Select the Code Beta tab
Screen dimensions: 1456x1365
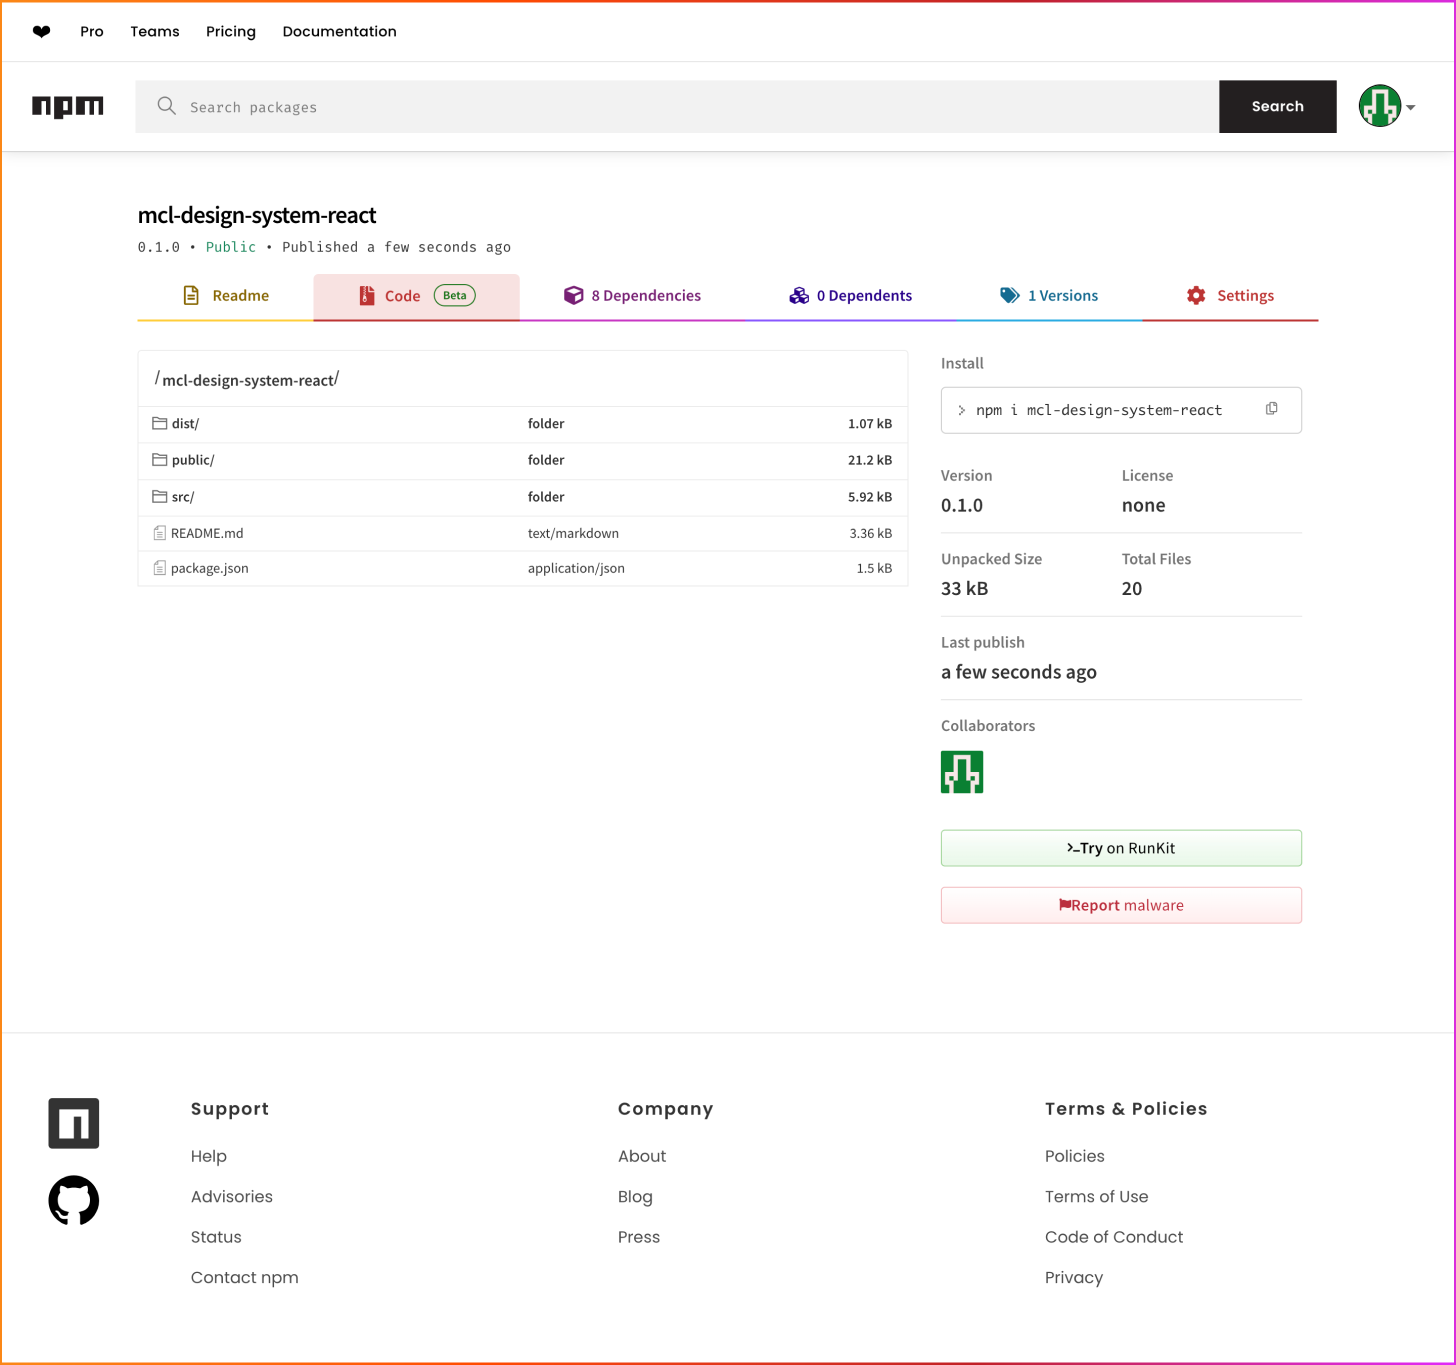coord(417,295)
